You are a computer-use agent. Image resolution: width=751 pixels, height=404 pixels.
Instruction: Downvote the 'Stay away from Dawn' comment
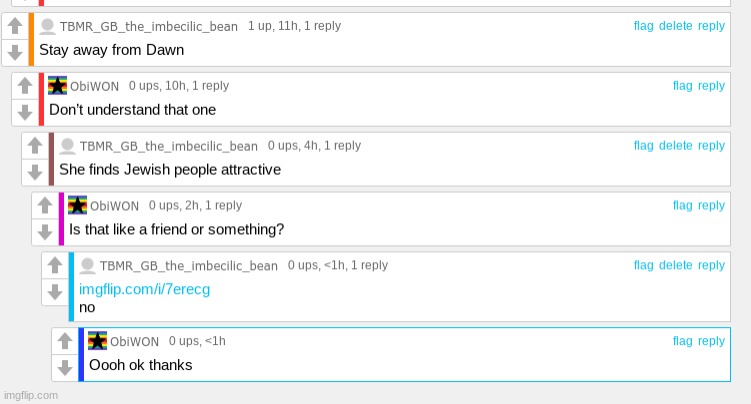tap(15, 52)
